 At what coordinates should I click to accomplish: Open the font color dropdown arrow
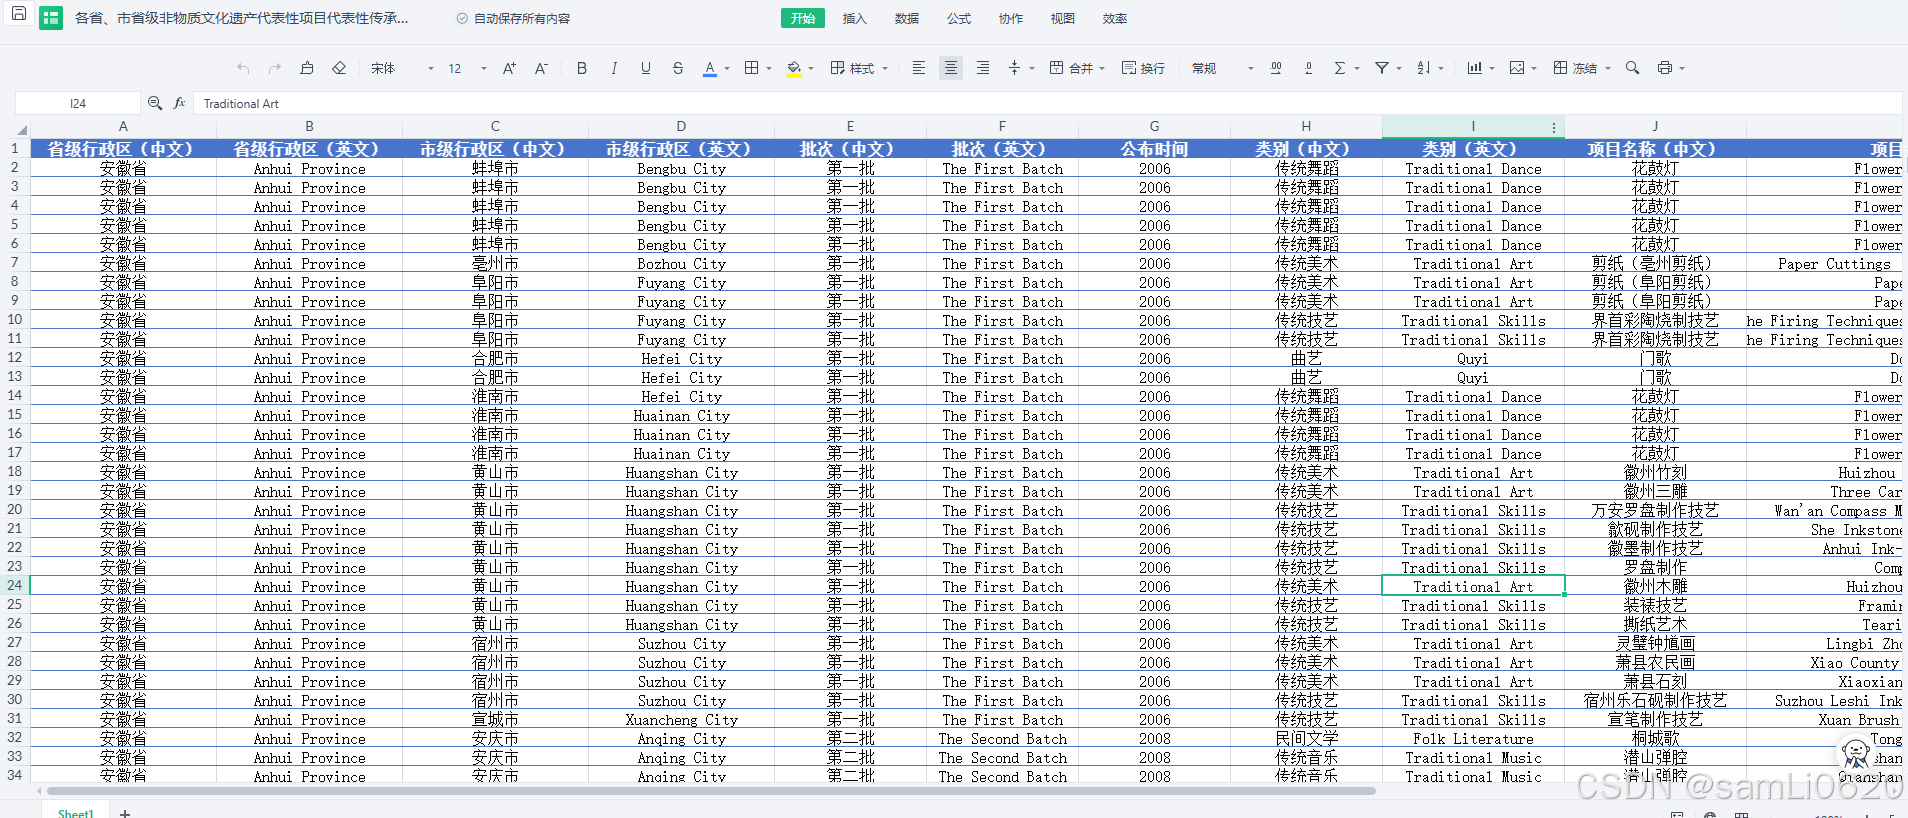click(x=727, y=69)
